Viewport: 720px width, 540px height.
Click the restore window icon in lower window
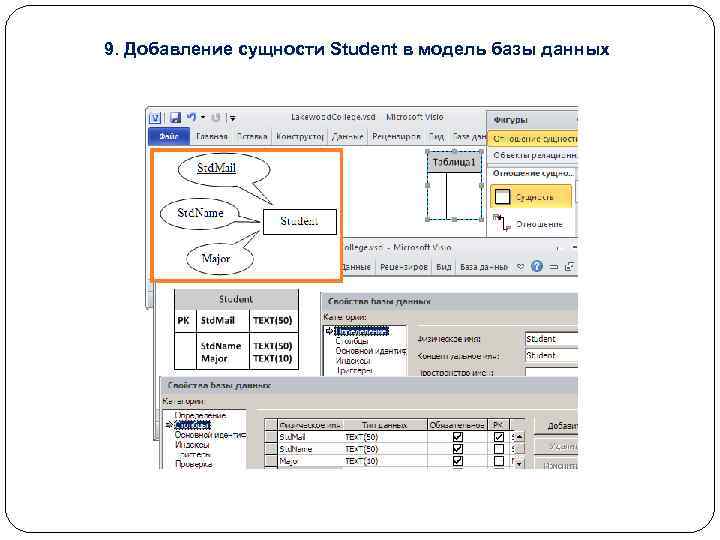(x=569, y=266)
